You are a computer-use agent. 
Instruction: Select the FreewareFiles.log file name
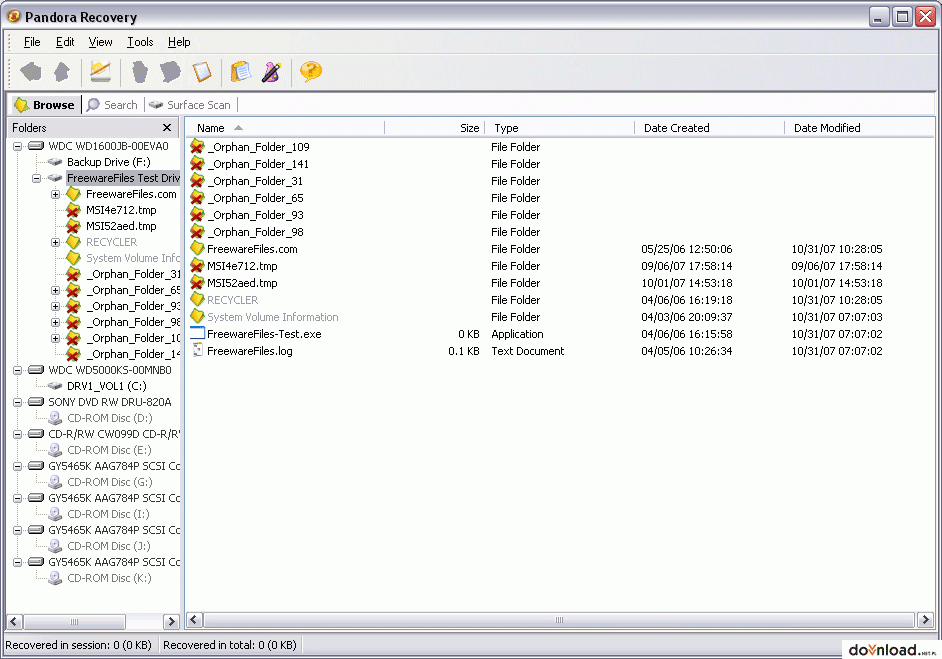[250, 351]
